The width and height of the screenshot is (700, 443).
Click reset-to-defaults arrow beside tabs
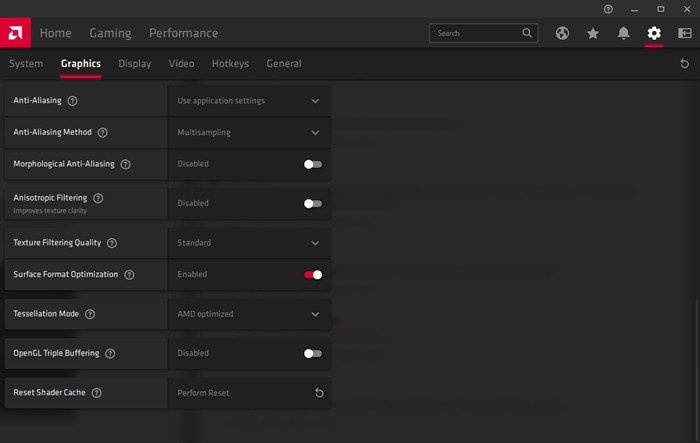(684, 63)
